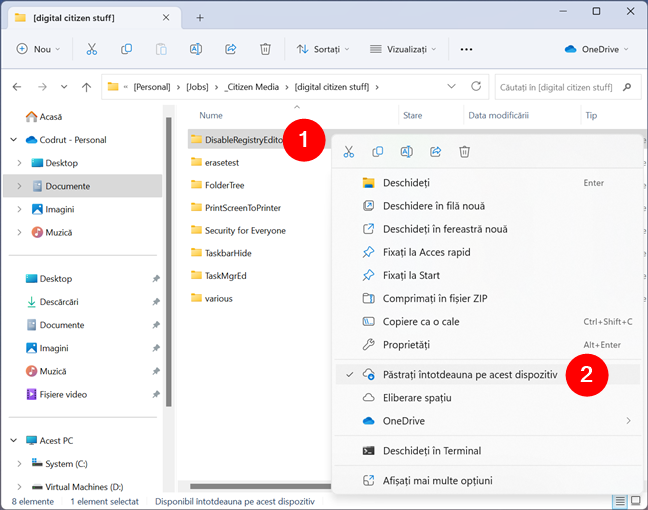648x510 pixels.
Task: Choose Deschideți în Terminal
Action: (488, 450)
